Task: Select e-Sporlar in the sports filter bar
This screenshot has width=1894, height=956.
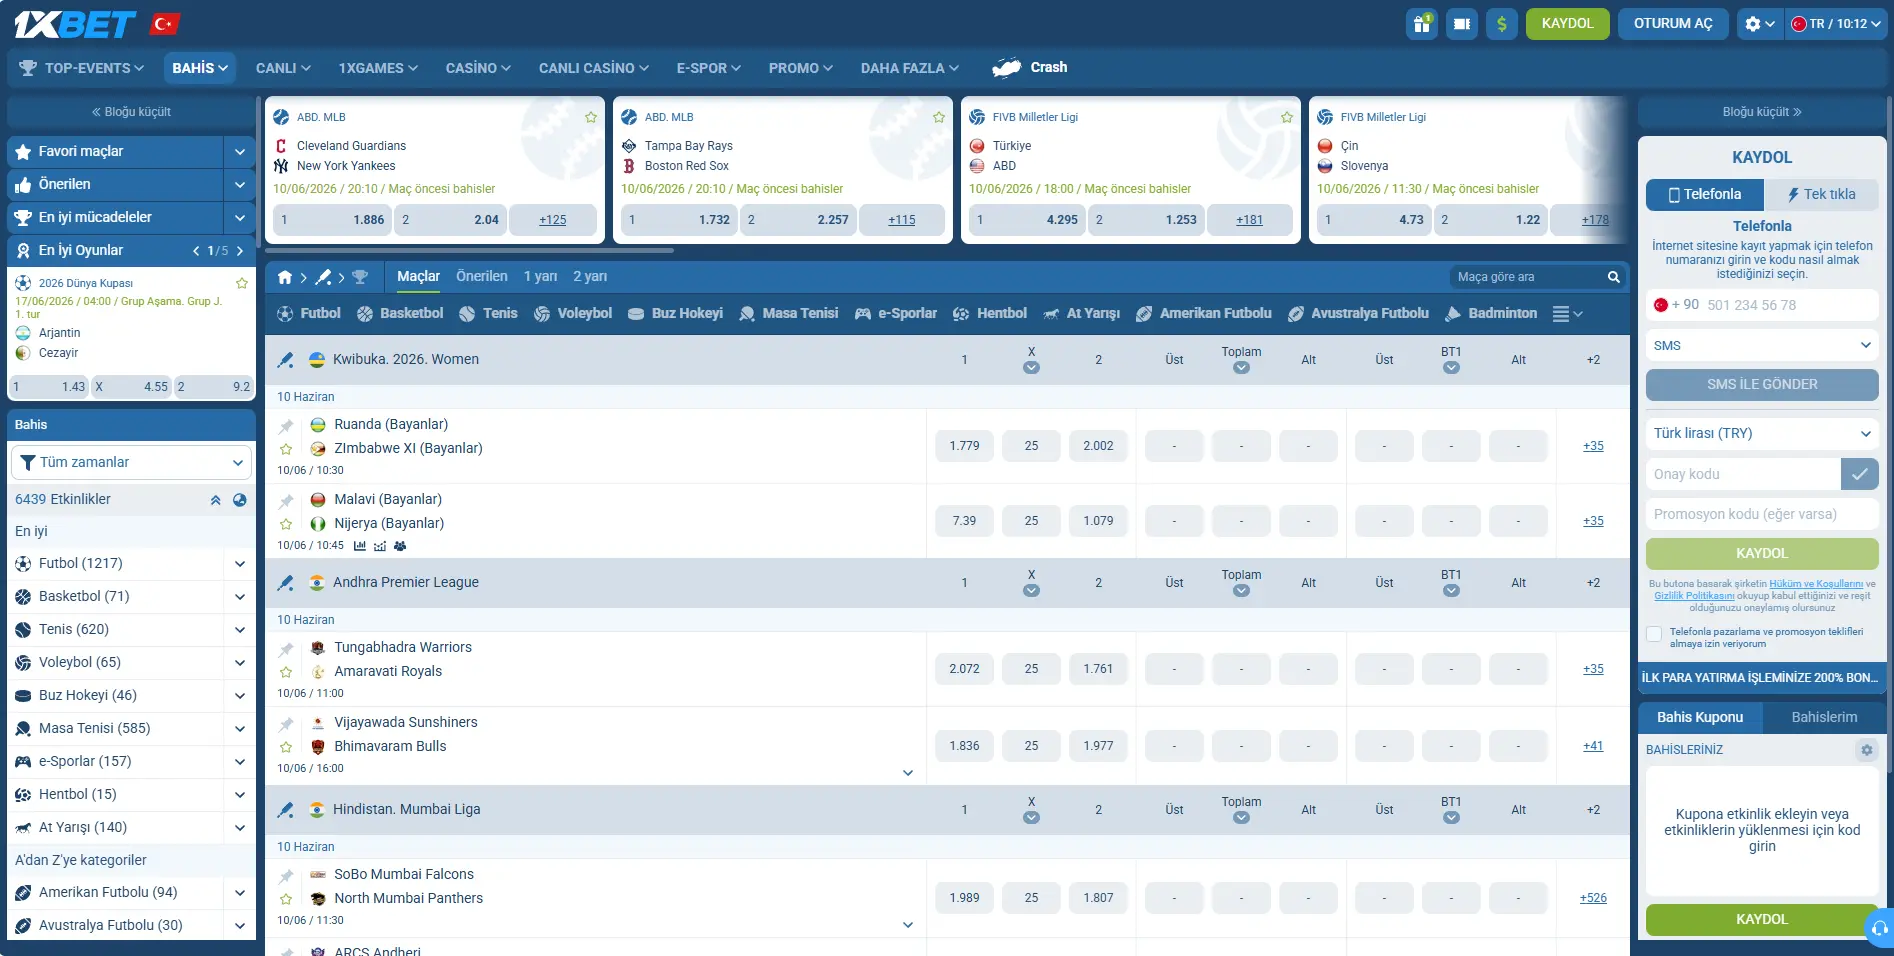Action: (896, 314)
